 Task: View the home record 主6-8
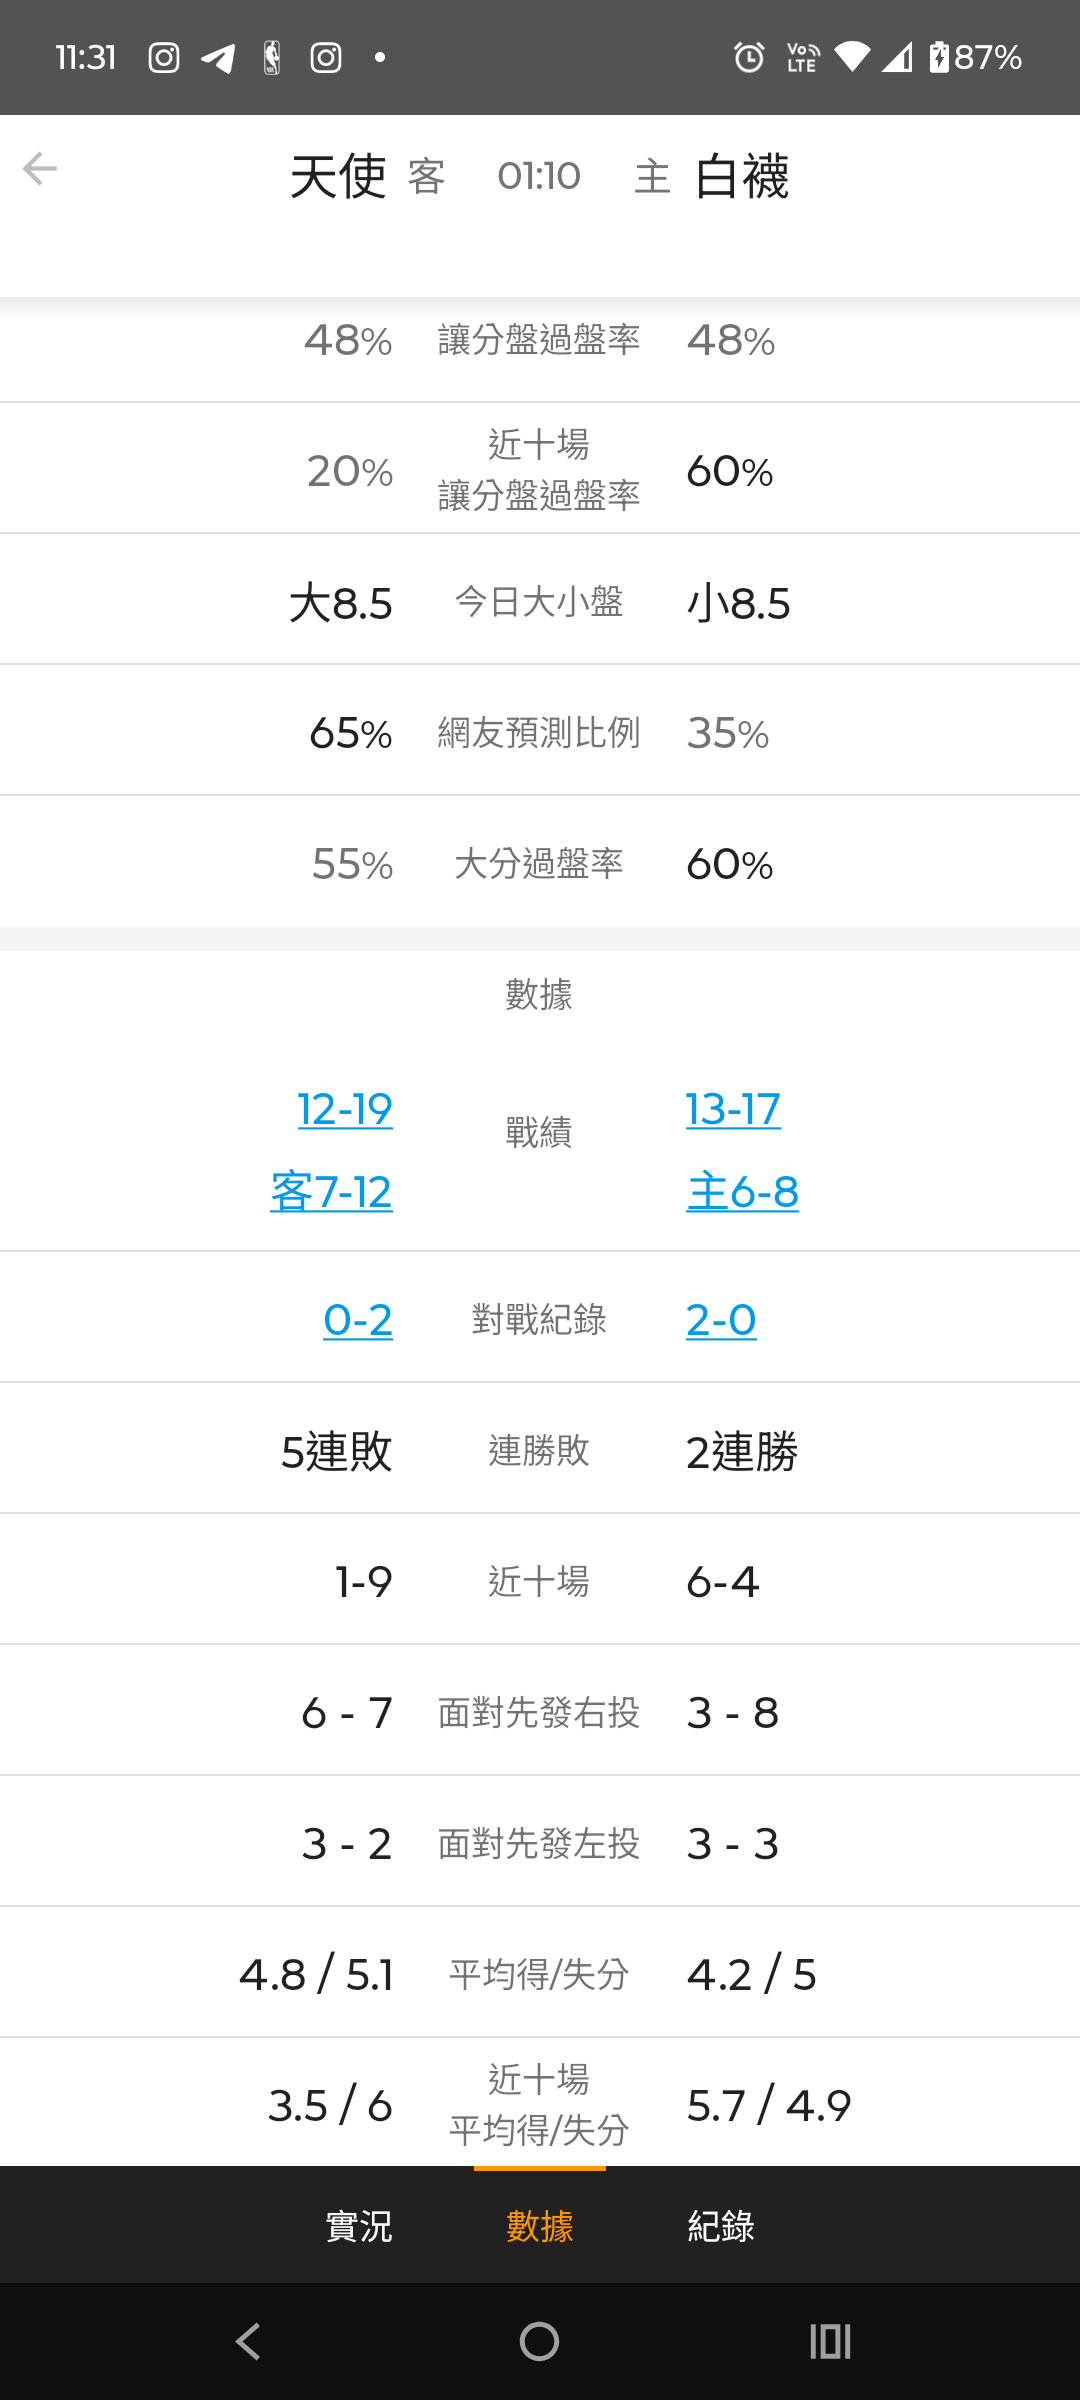[742, 1192]
